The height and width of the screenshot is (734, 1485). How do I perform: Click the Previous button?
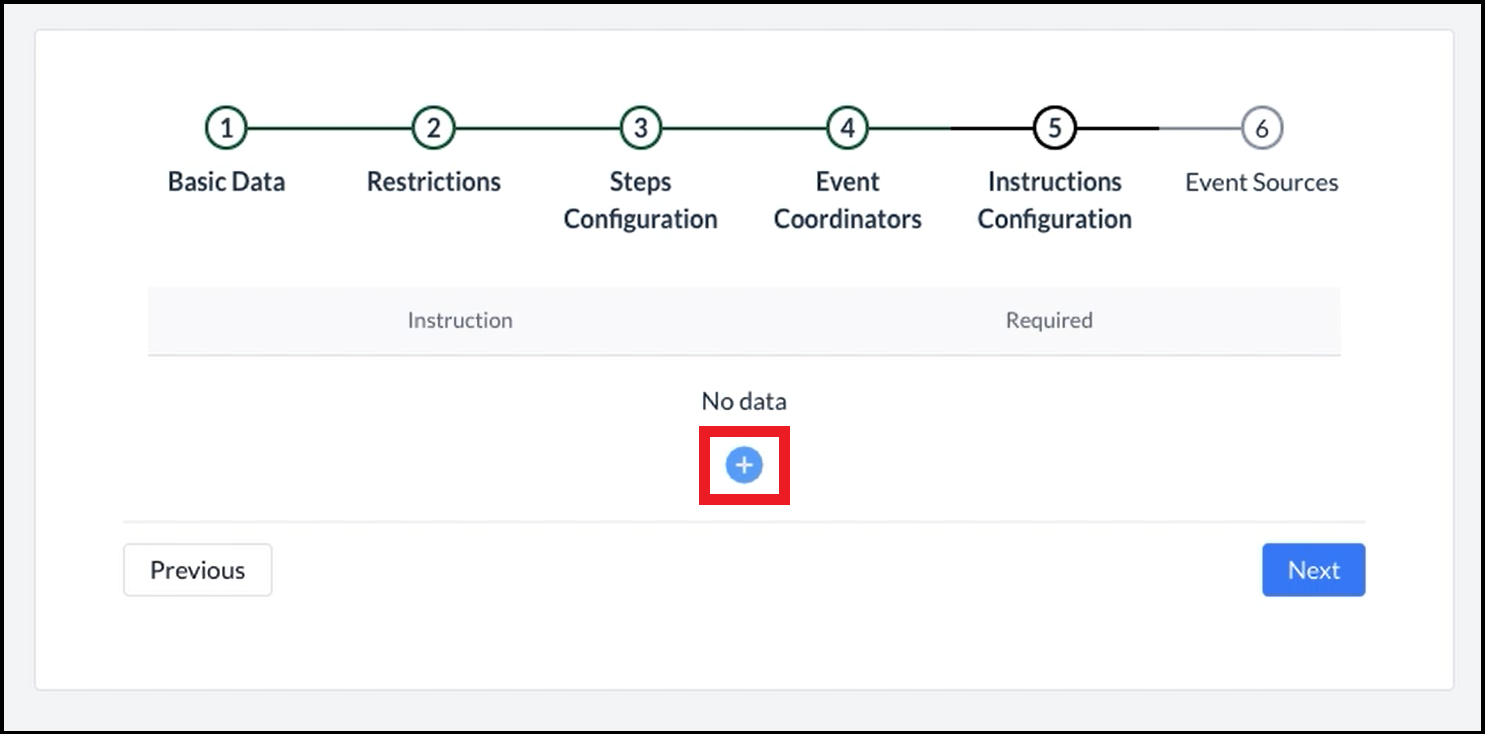click(x=197, y=570)
